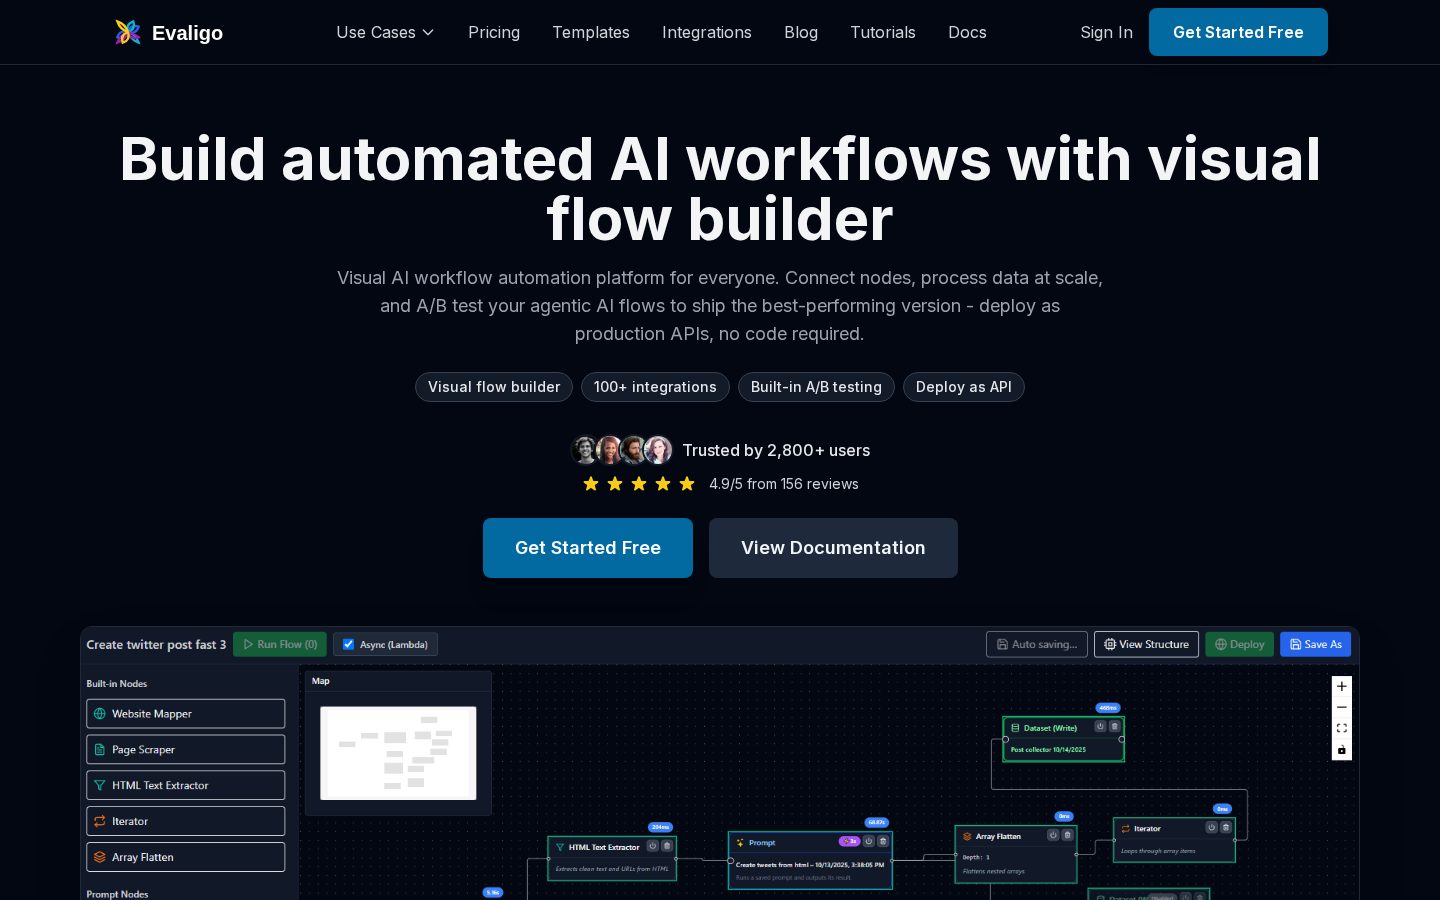
Task: Open the Use Cases dropdown menu
Action: [x=385, y=32]
